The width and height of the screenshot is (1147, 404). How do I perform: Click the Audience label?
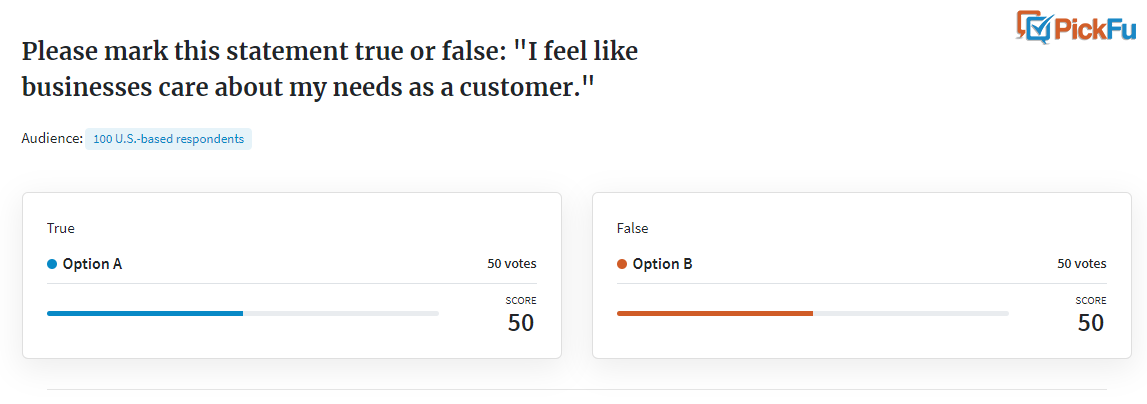[x=52, y=139]
